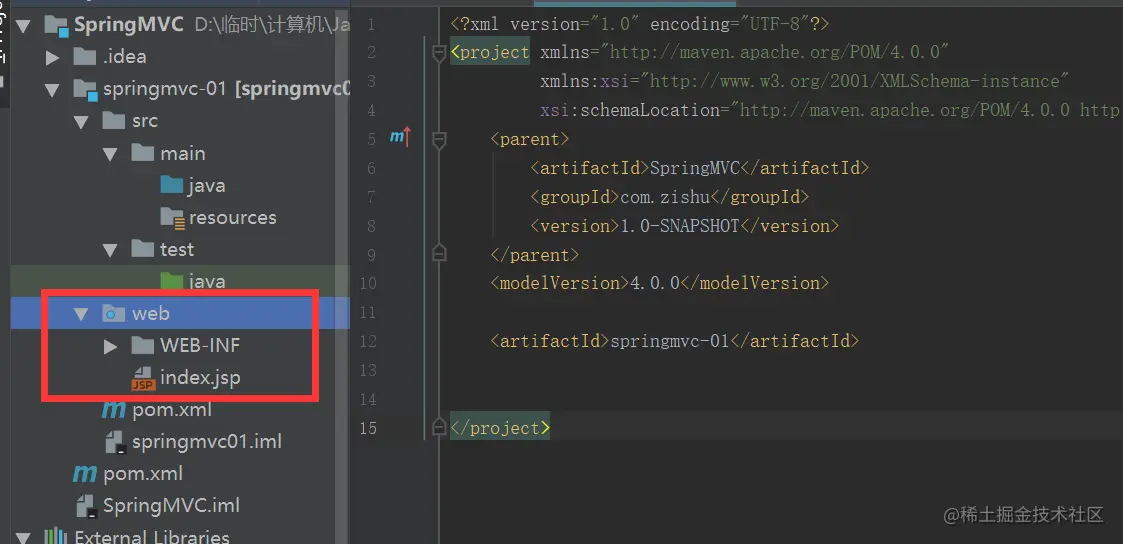Collapse the main folder arrow
Image resolution: width=1123 pixels, height=544 pixels.
tap(110, 154)
